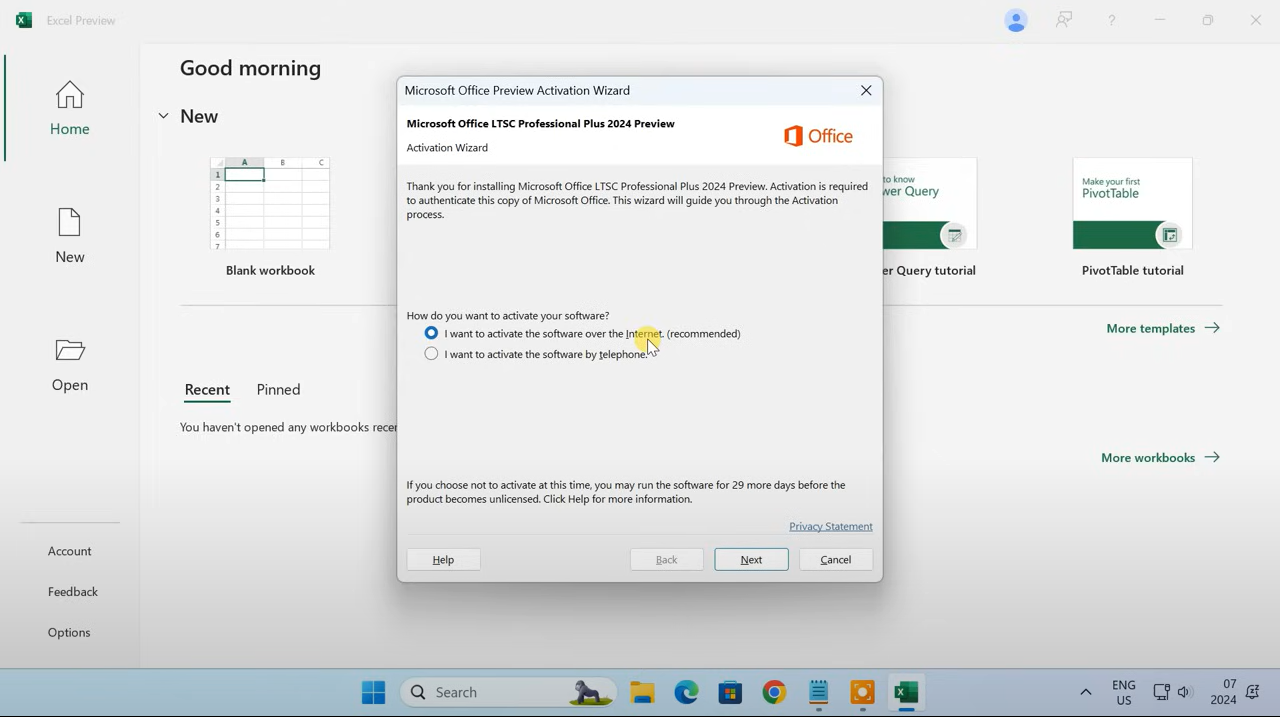The image size is (1280, 717).
Task: Open the volume speaker icon
Action: coord(1185,692)
